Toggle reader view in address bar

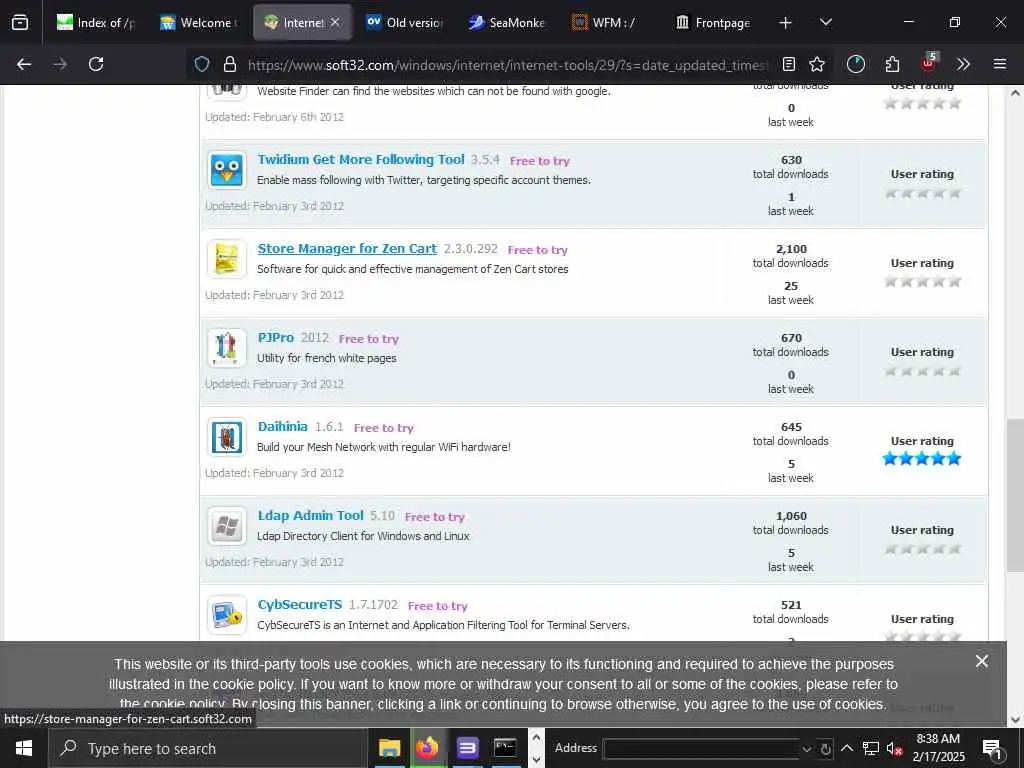789,64
